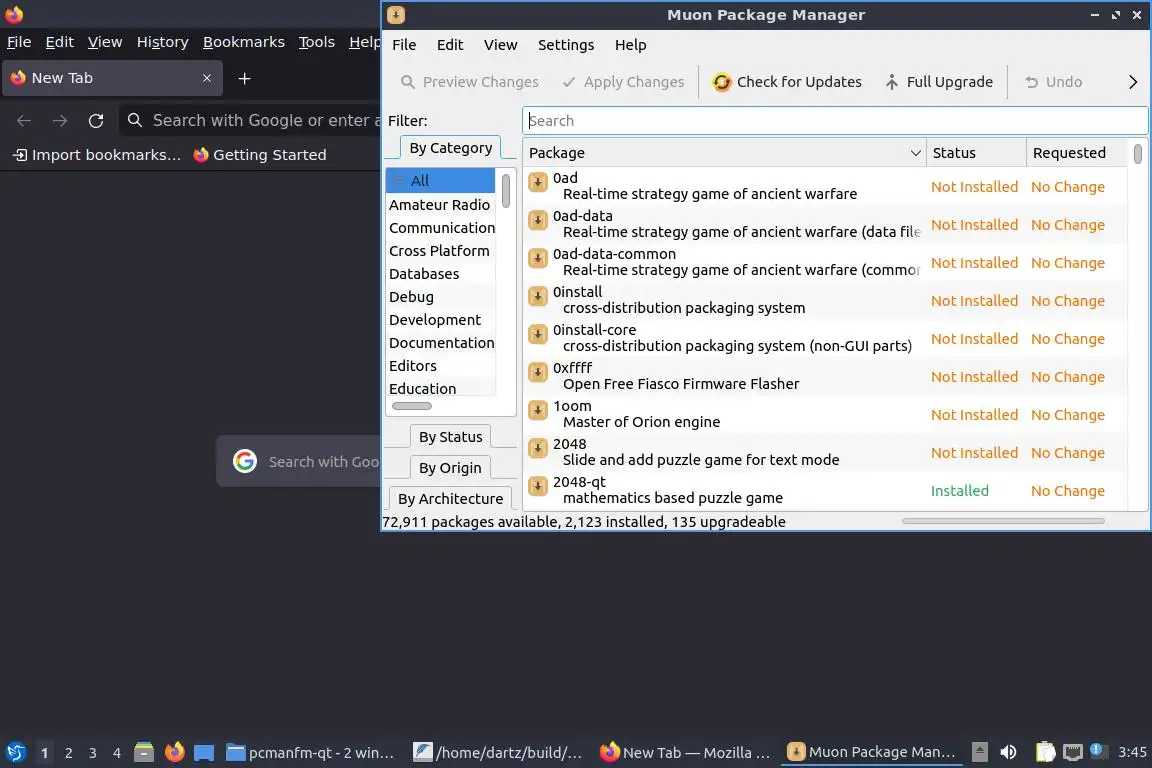The width and height of the screenshot is (1152, 768).
Task: Click the Muon app icon in title bar
Action: [396, 15]
